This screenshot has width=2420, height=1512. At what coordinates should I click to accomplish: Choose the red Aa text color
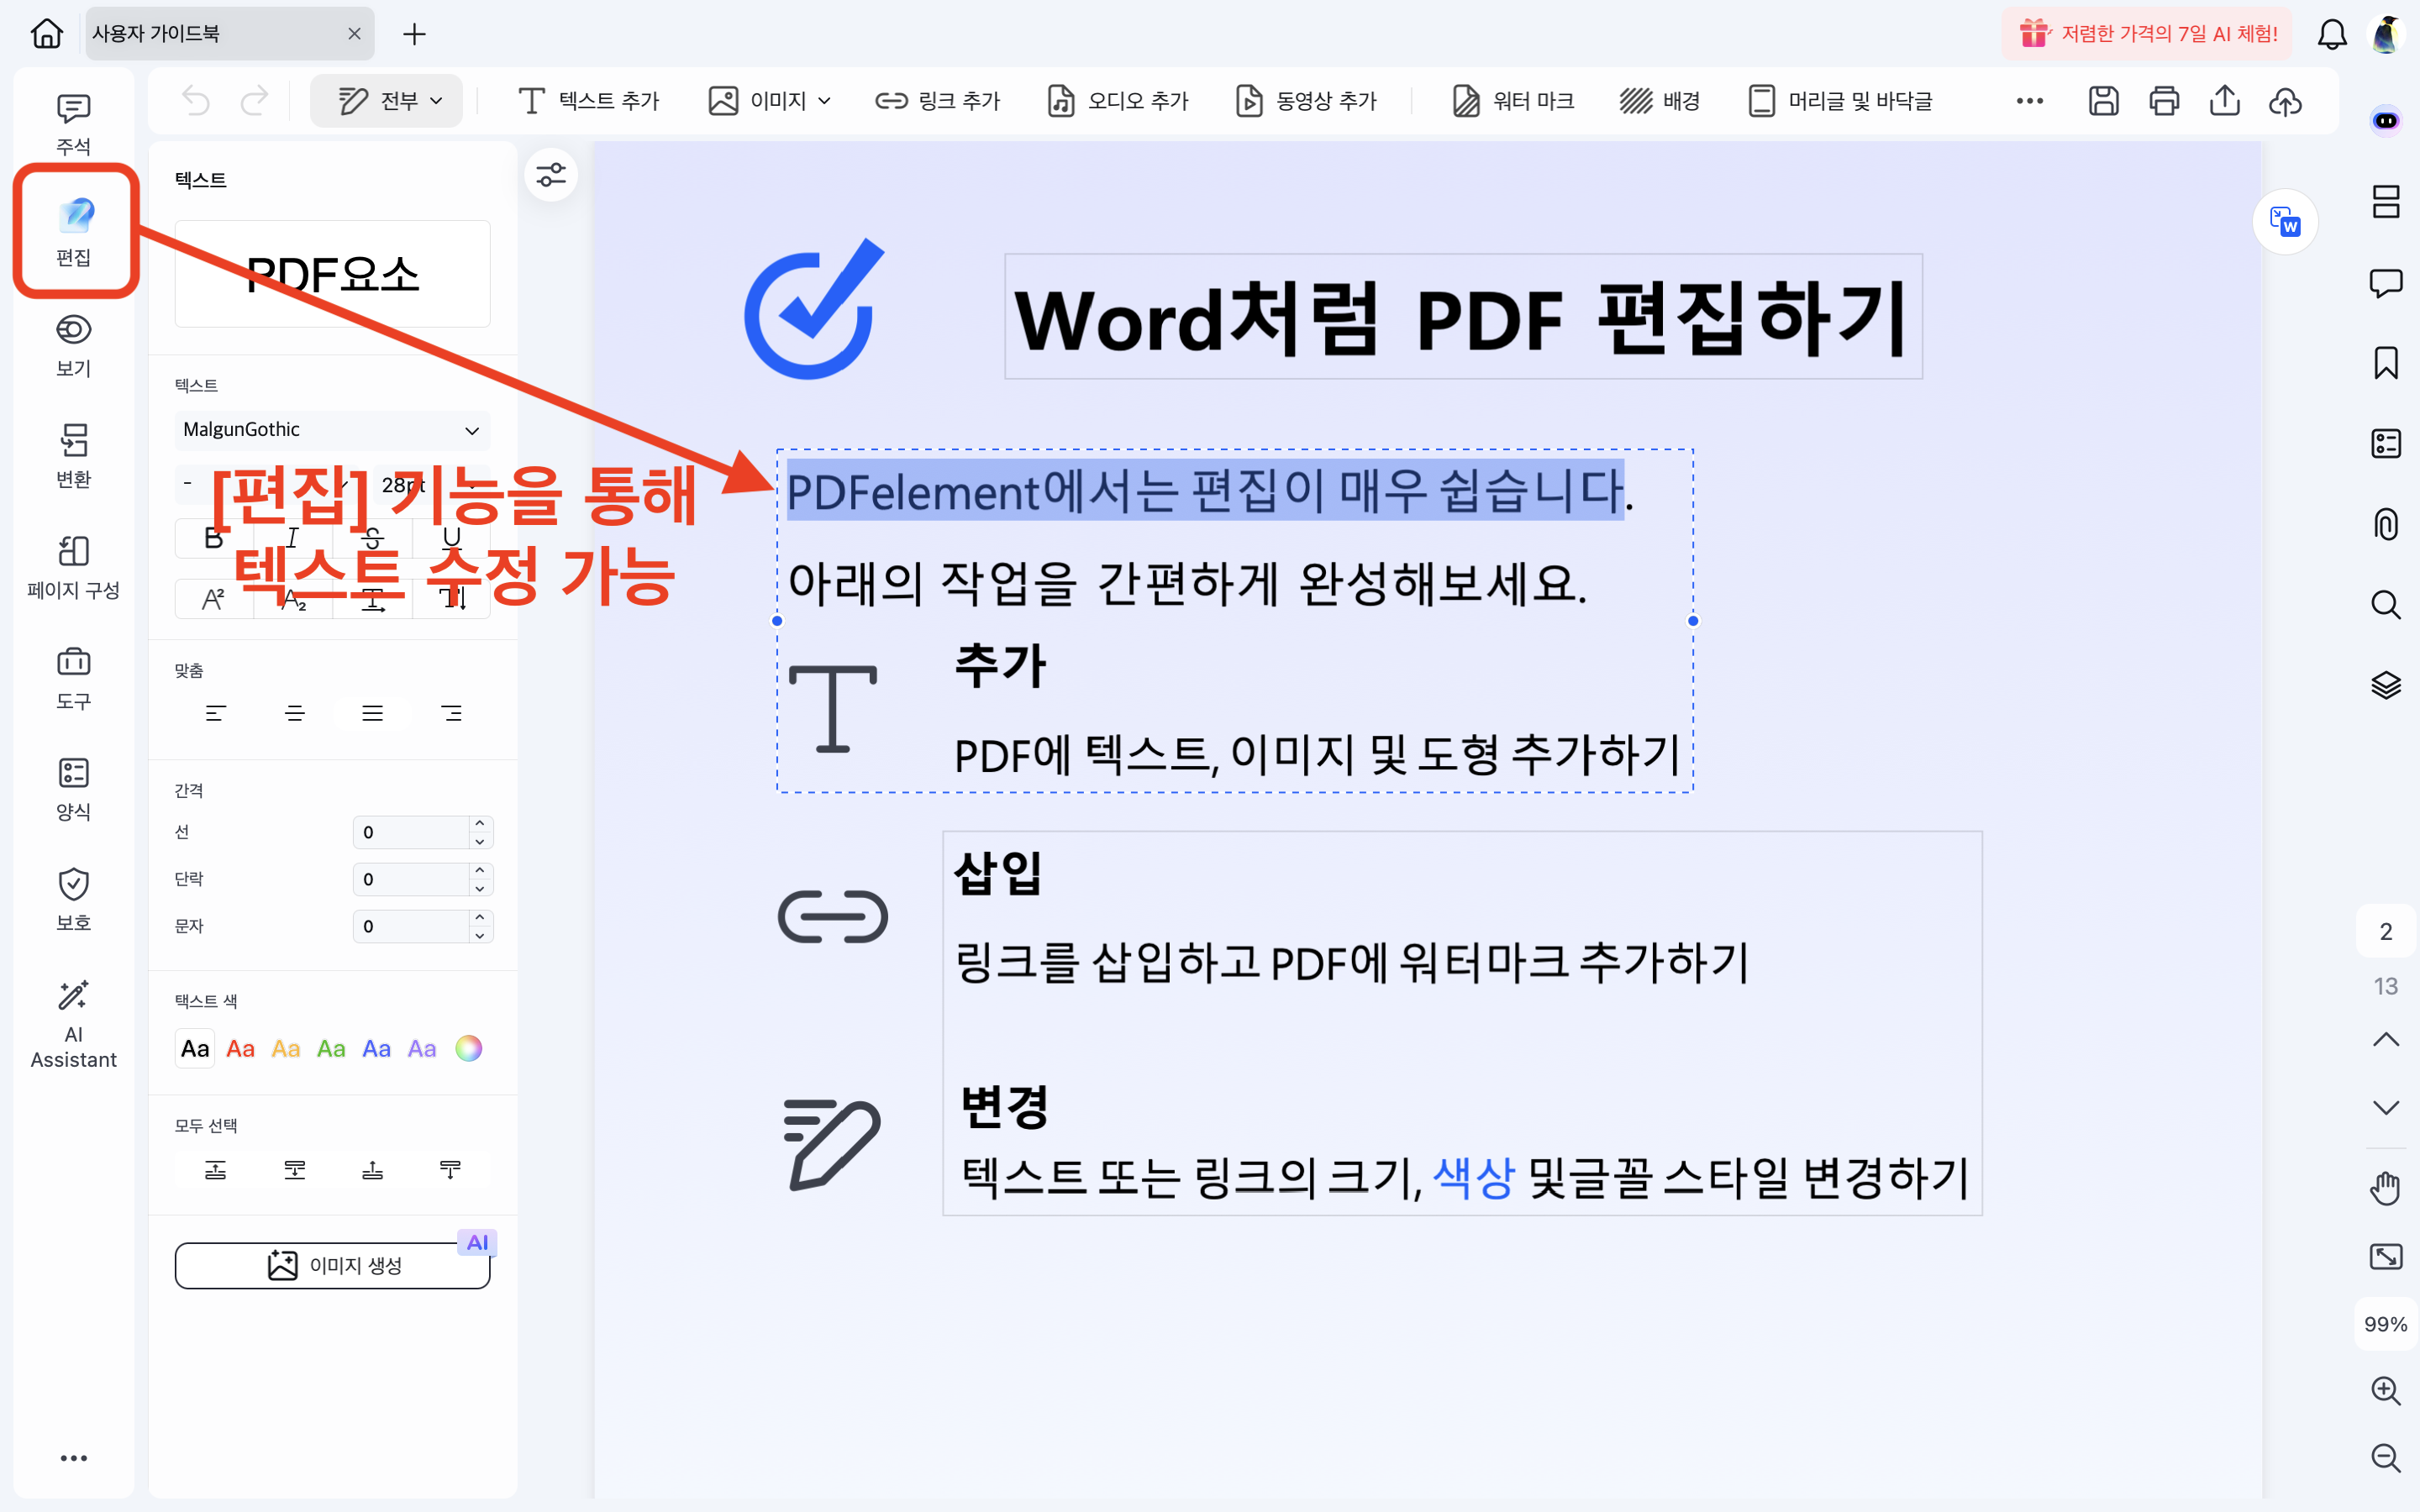pyautogui.click(x=240, y=1049)
